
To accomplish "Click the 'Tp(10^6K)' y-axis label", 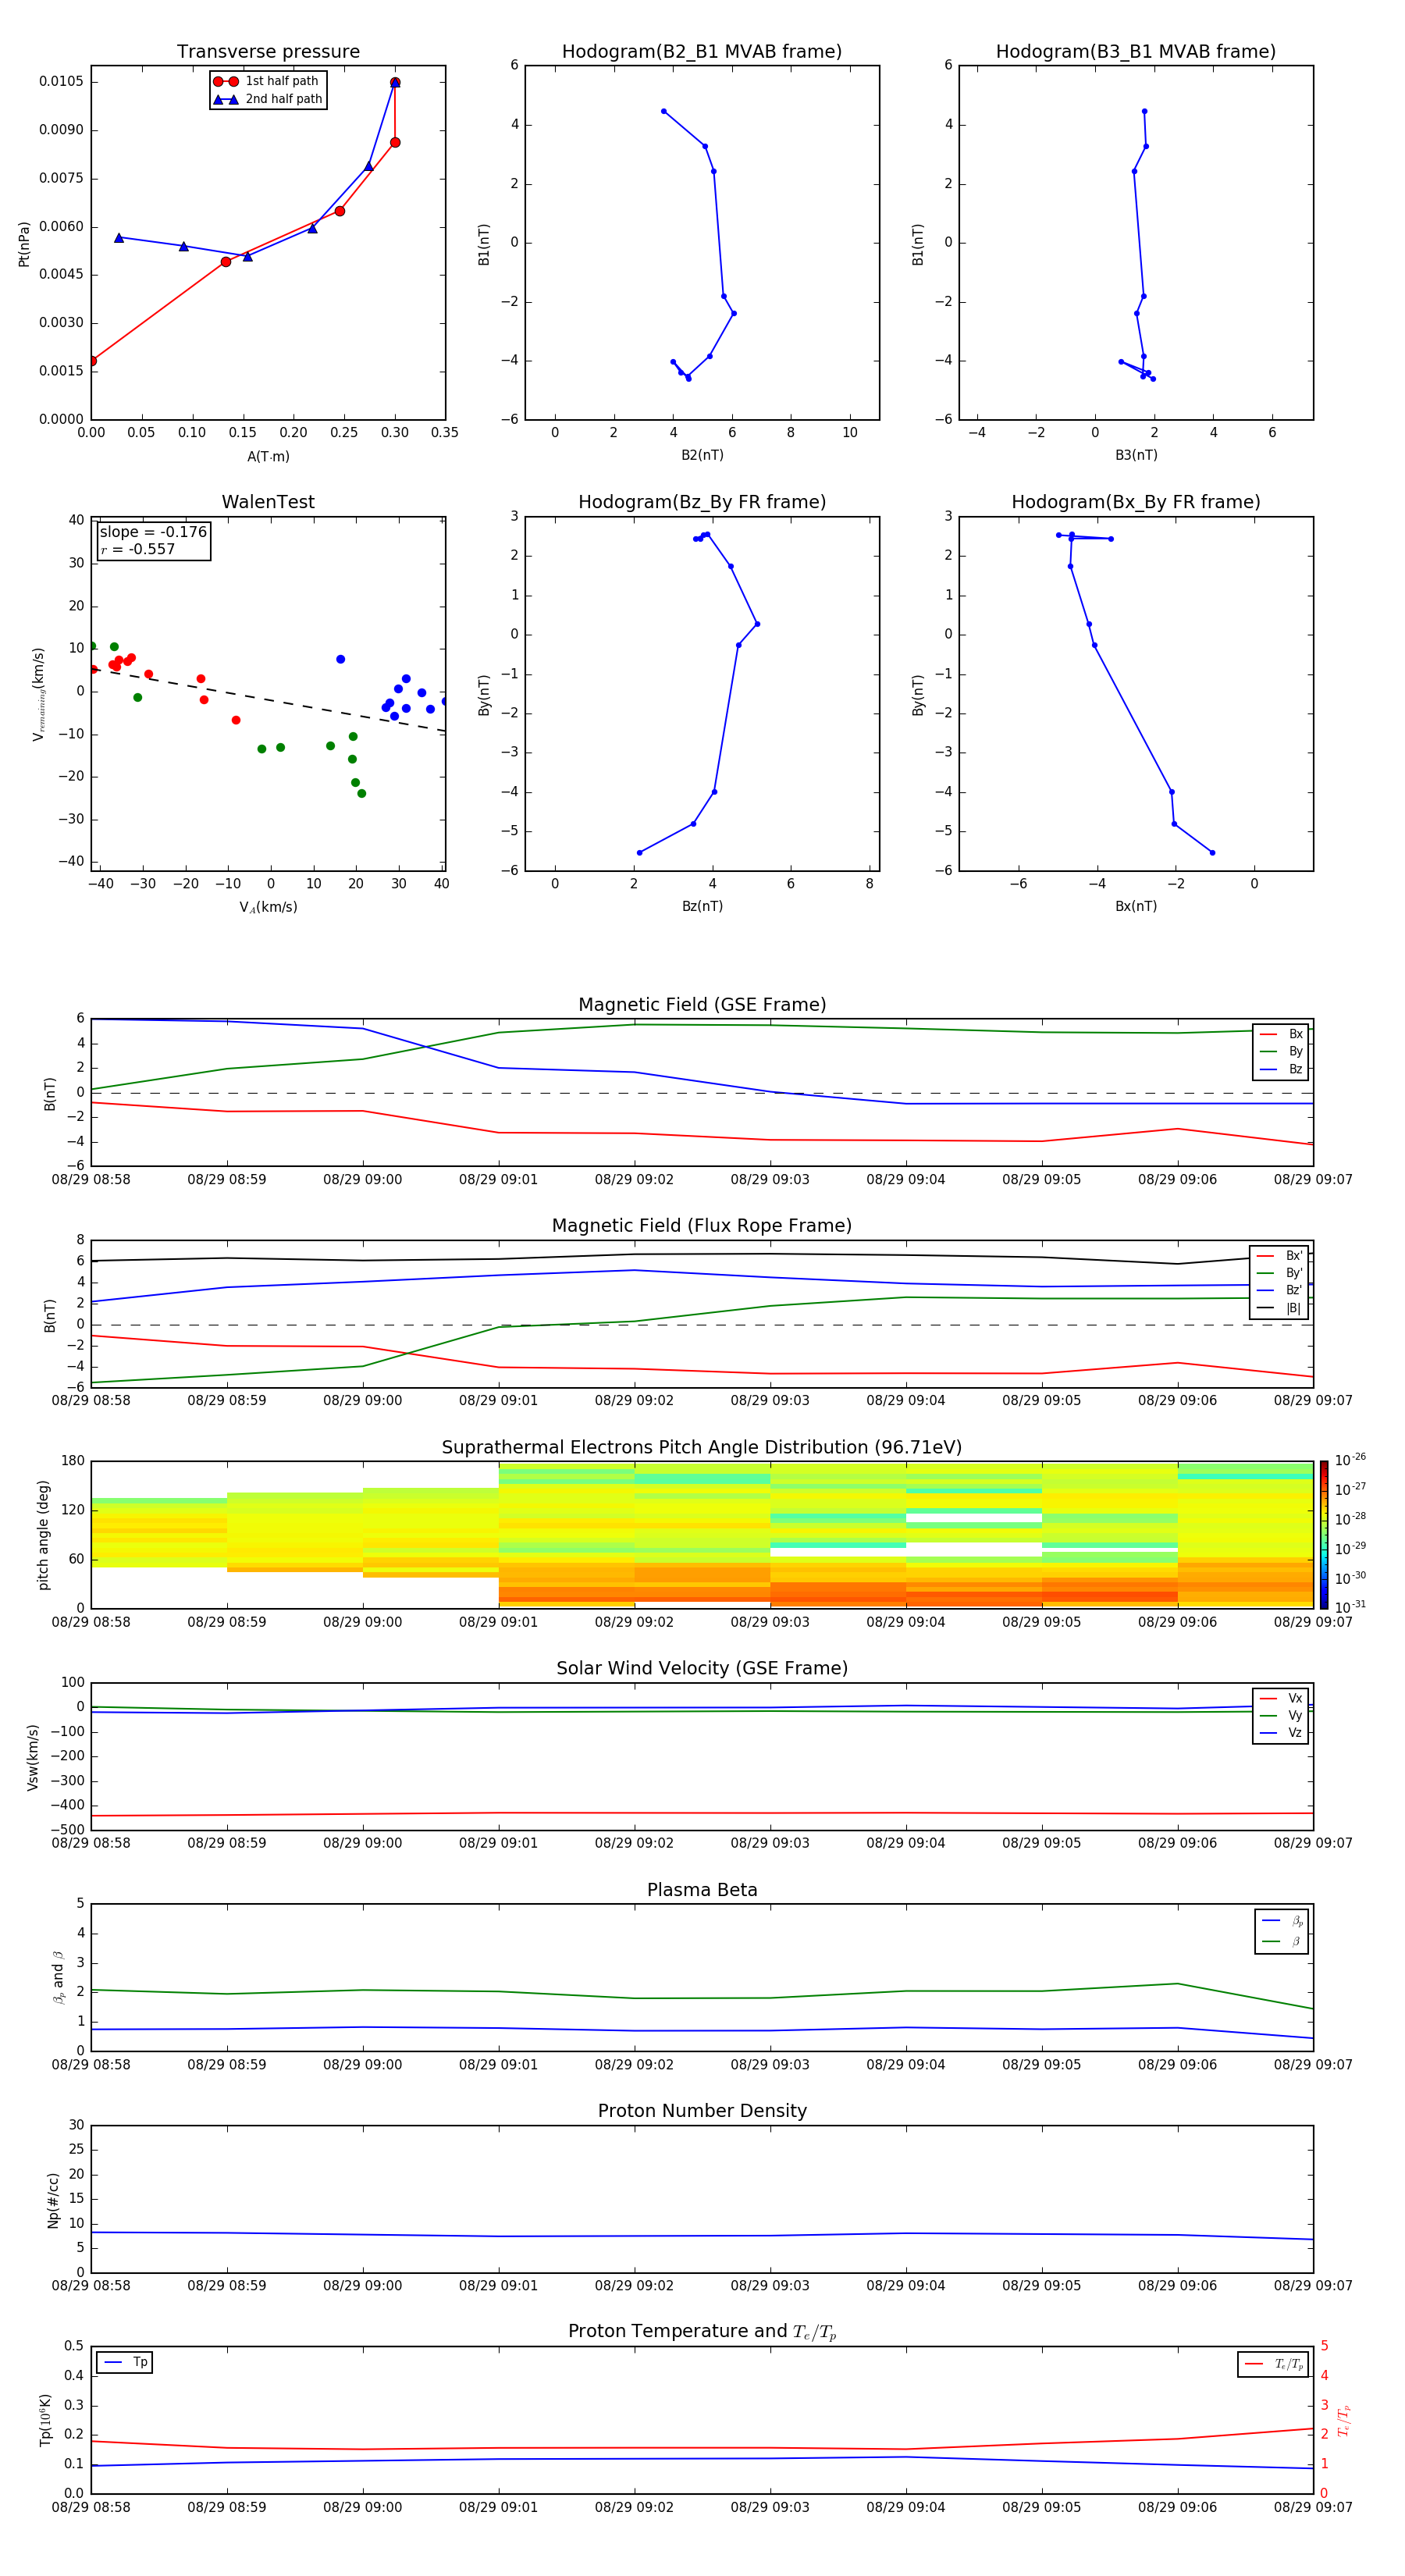I will 45,2420.
